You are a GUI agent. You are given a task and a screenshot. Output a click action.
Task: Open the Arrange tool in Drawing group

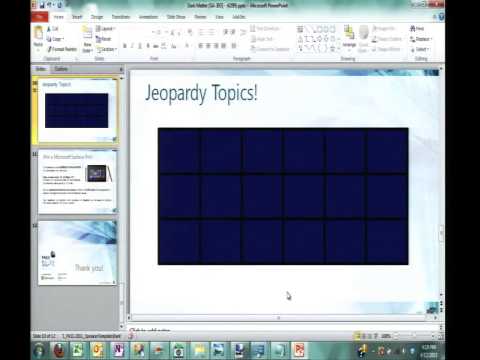click(349, 38)
